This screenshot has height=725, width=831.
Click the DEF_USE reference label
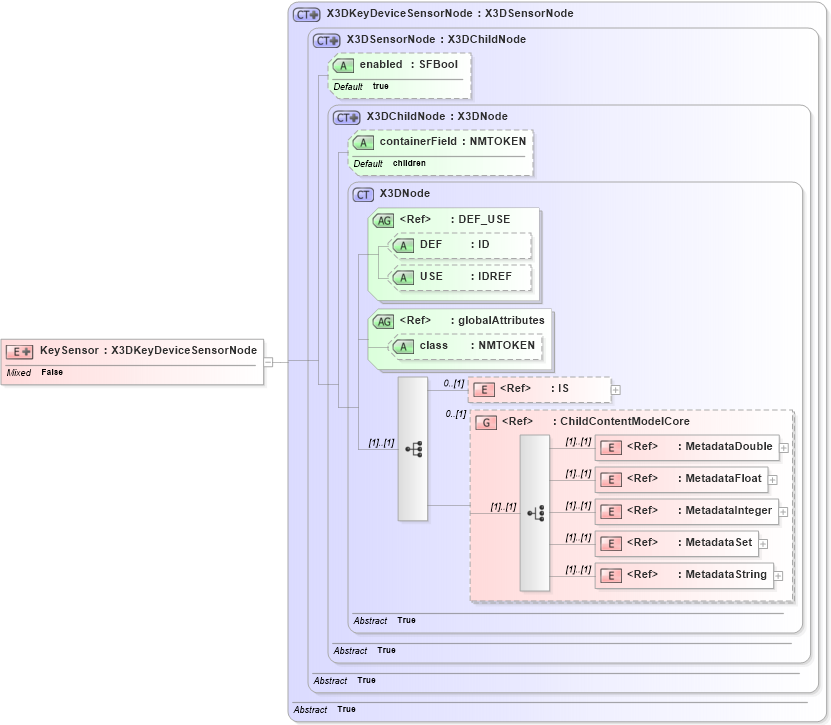click(x=455, y=219)
